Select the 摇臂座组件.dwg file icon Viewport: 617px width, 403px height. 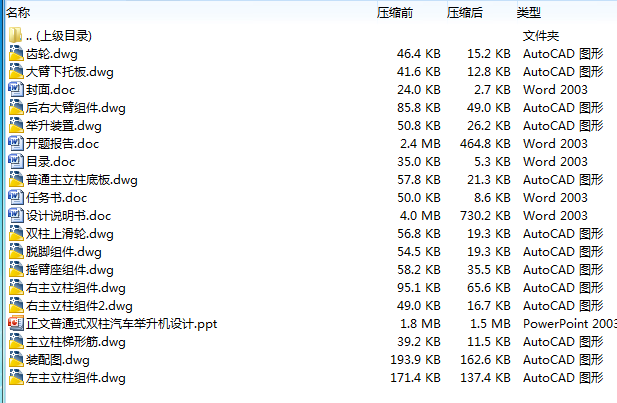click(x=16, y=270)
